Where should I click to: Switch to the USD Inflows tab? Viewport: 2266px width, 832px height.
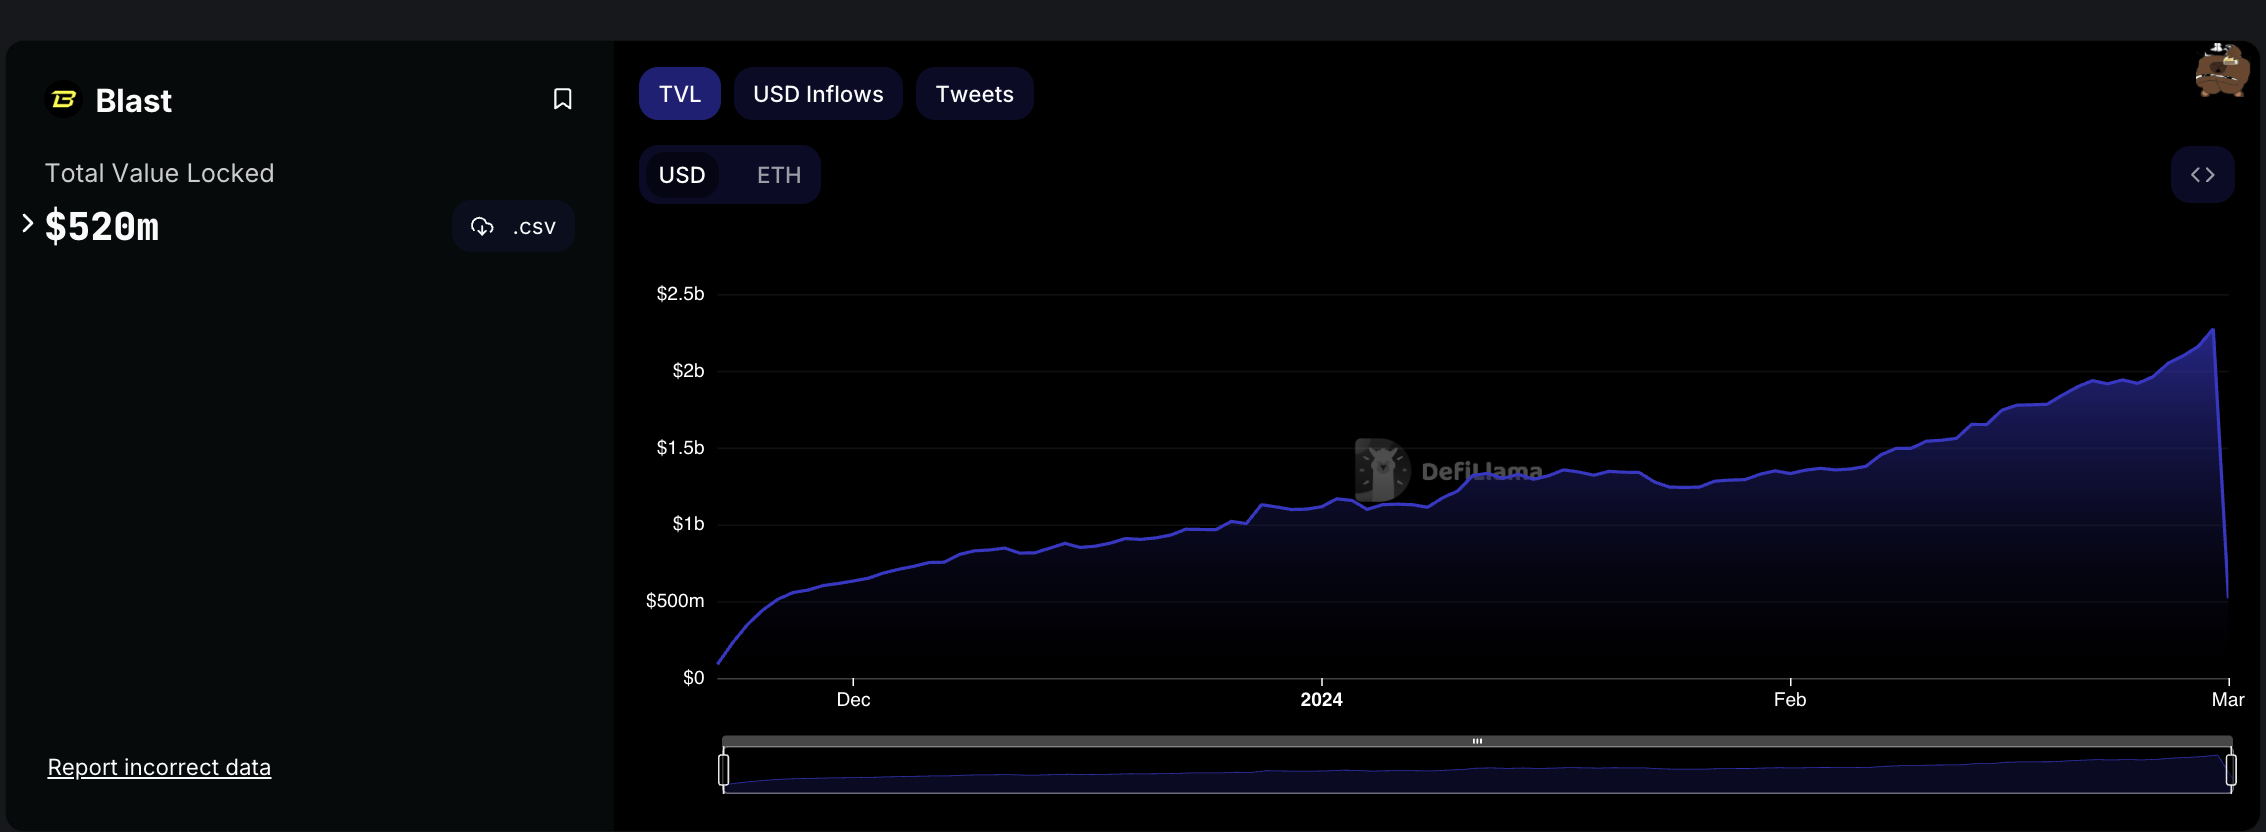(818, 94)
